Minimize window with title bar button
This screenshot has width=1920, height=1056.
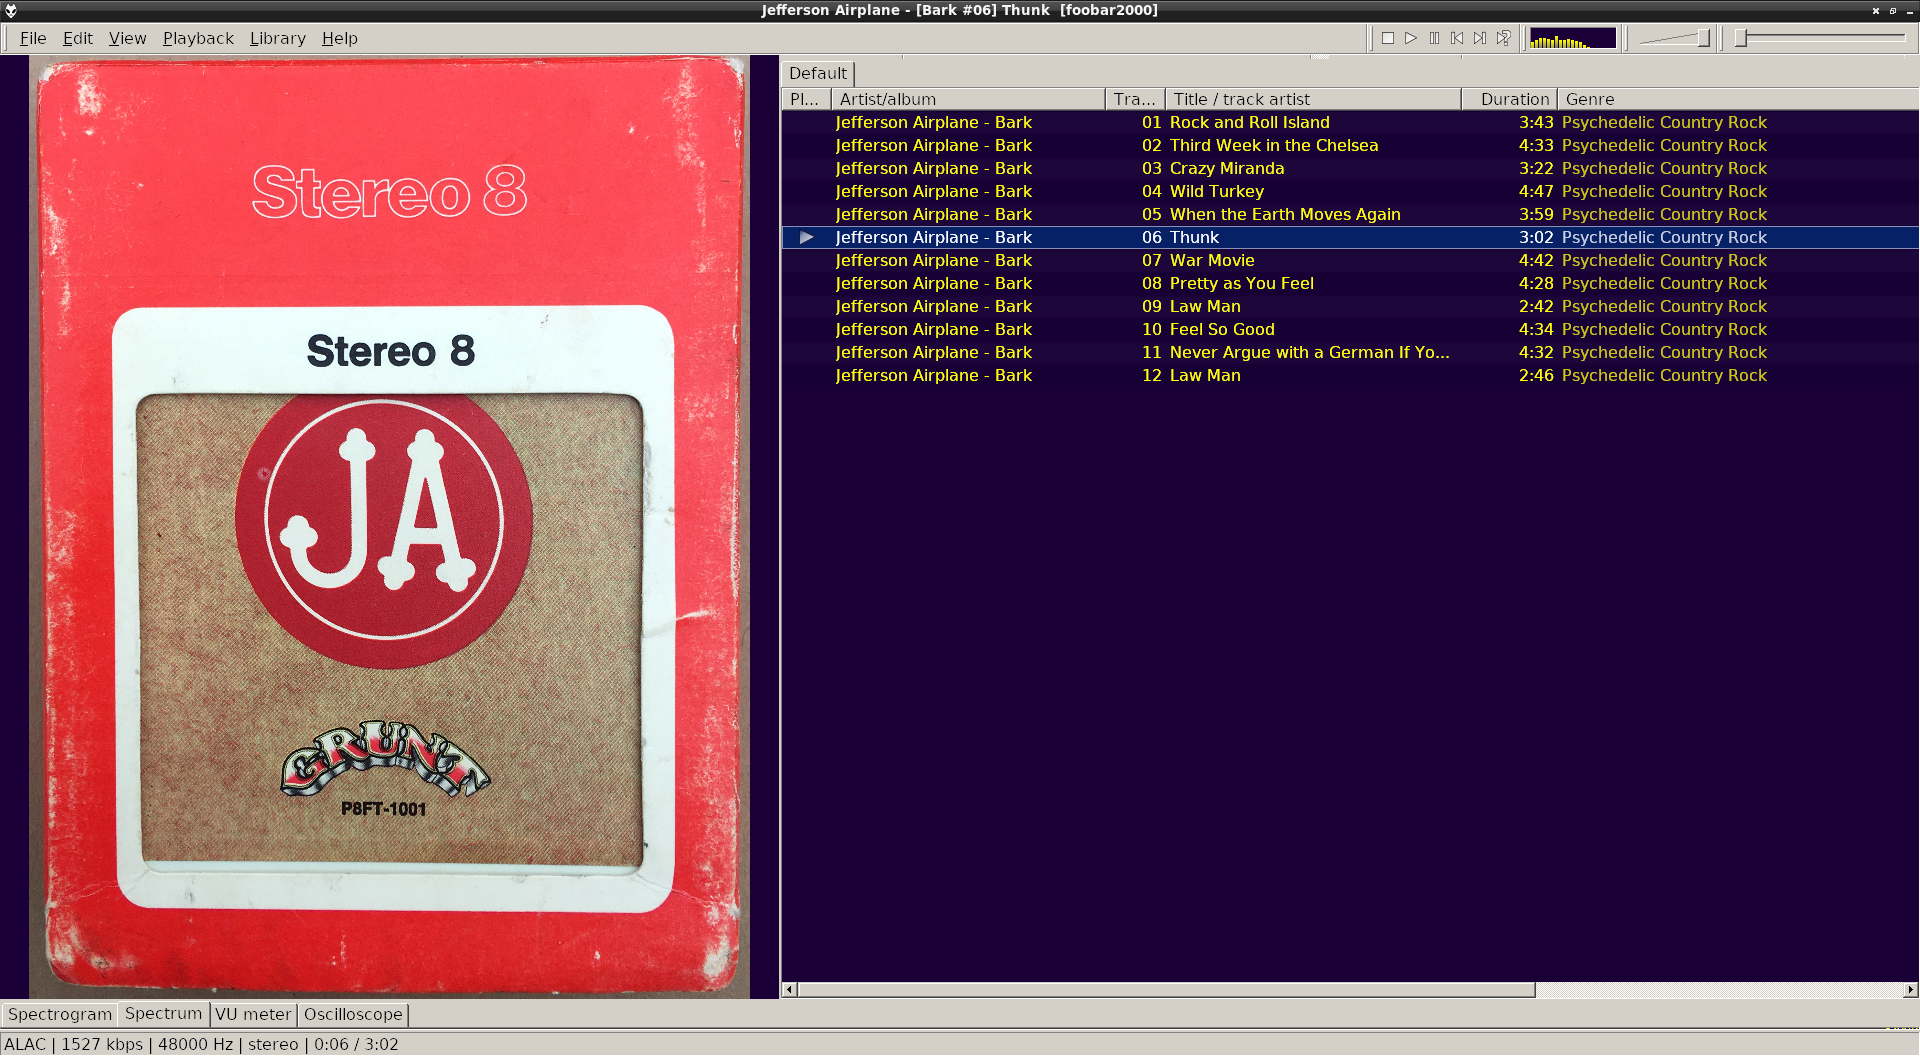(1909, 10)
